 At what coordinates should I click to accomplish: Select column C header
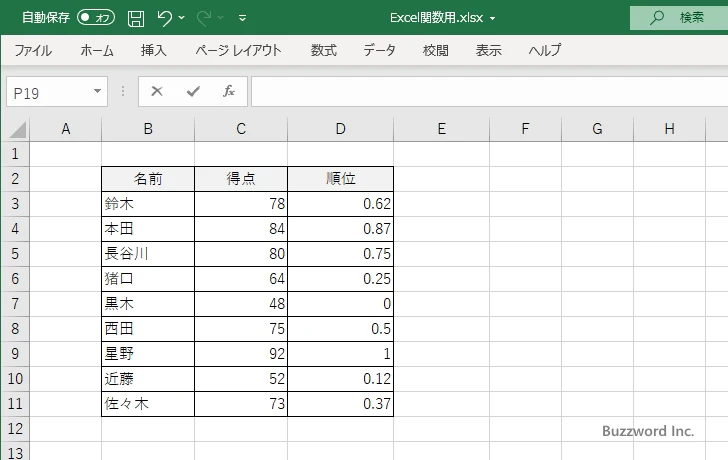click(x=240, y=129)
